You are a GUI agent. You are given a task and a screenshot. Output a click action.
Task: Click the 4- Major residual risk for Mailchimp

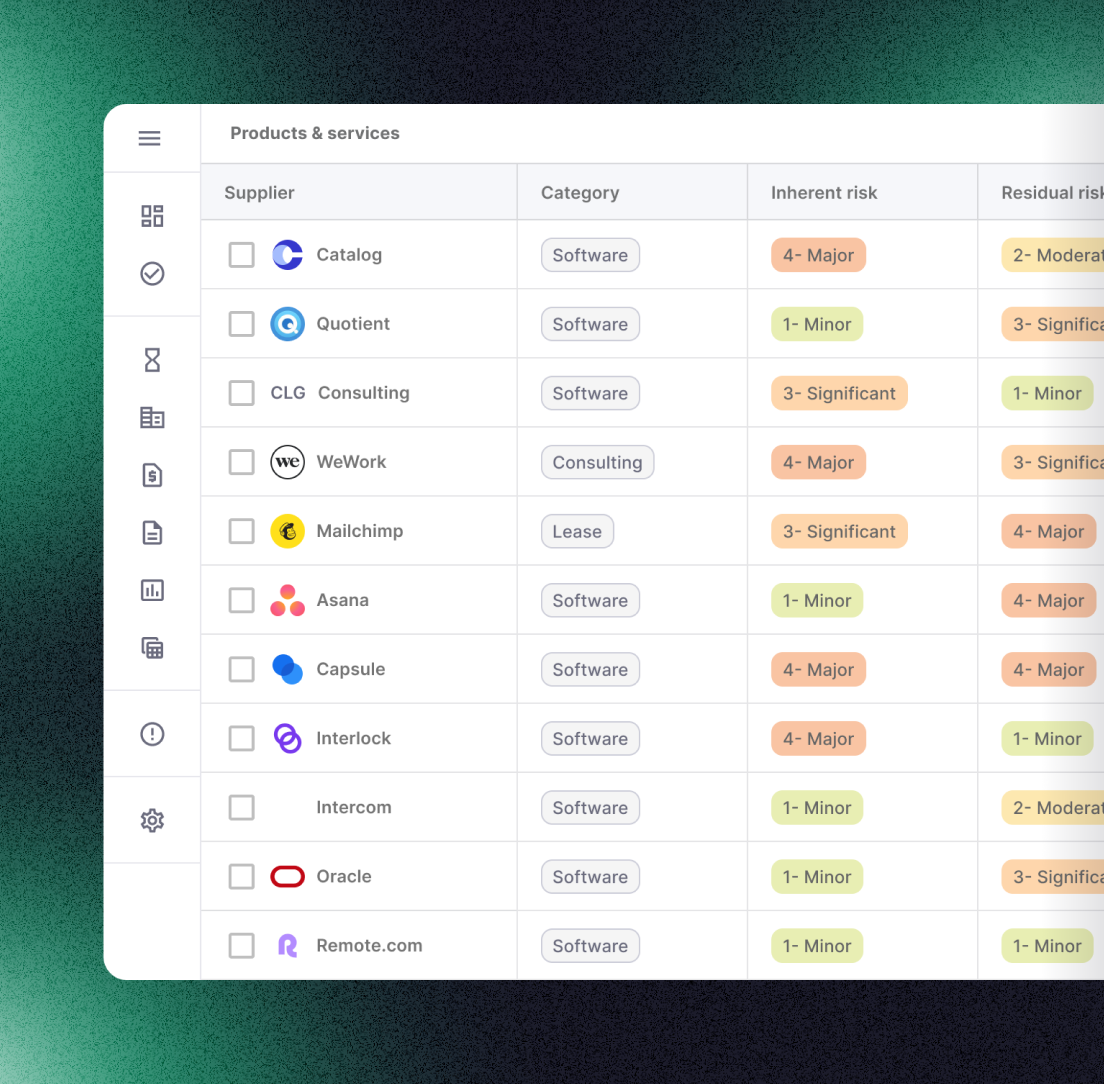pyautogui.click(x=1048, y=531)
